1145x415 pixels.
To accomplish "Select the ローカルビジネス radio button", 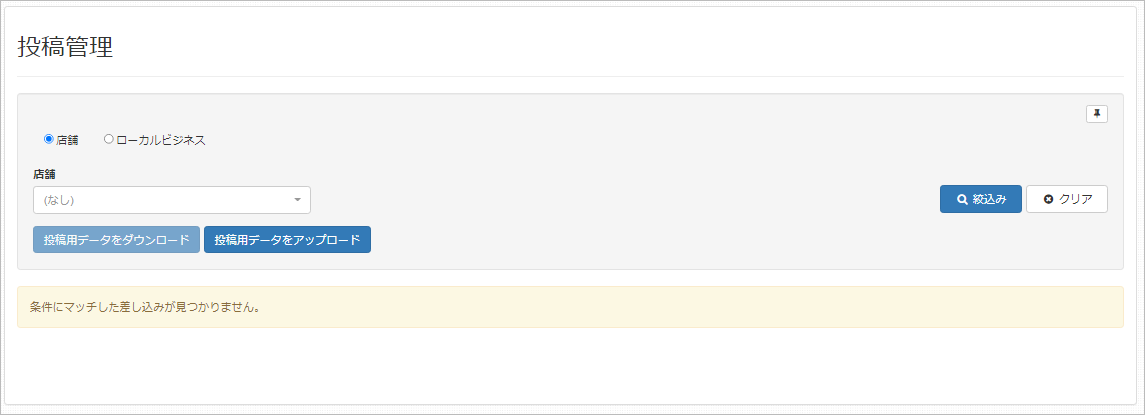I will [109, 139].
